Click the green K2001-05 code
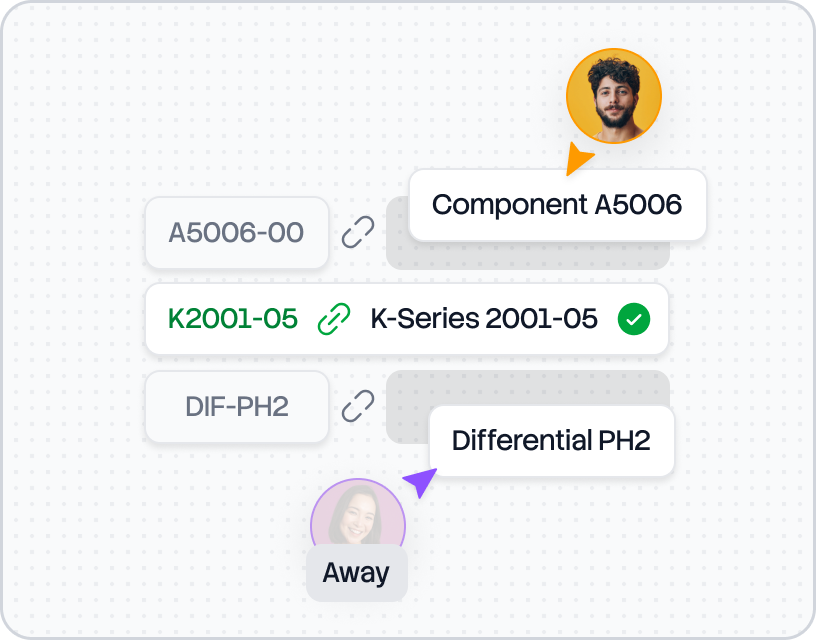 point(233,319)
